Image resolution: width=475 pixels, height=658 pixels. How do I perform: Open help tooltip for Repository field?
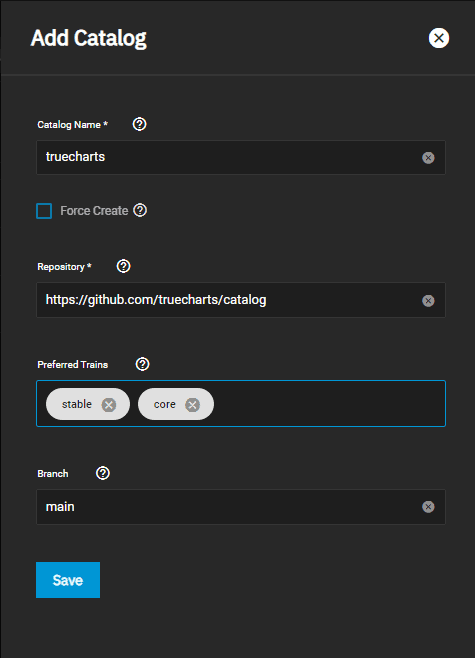tap(123, 266)
